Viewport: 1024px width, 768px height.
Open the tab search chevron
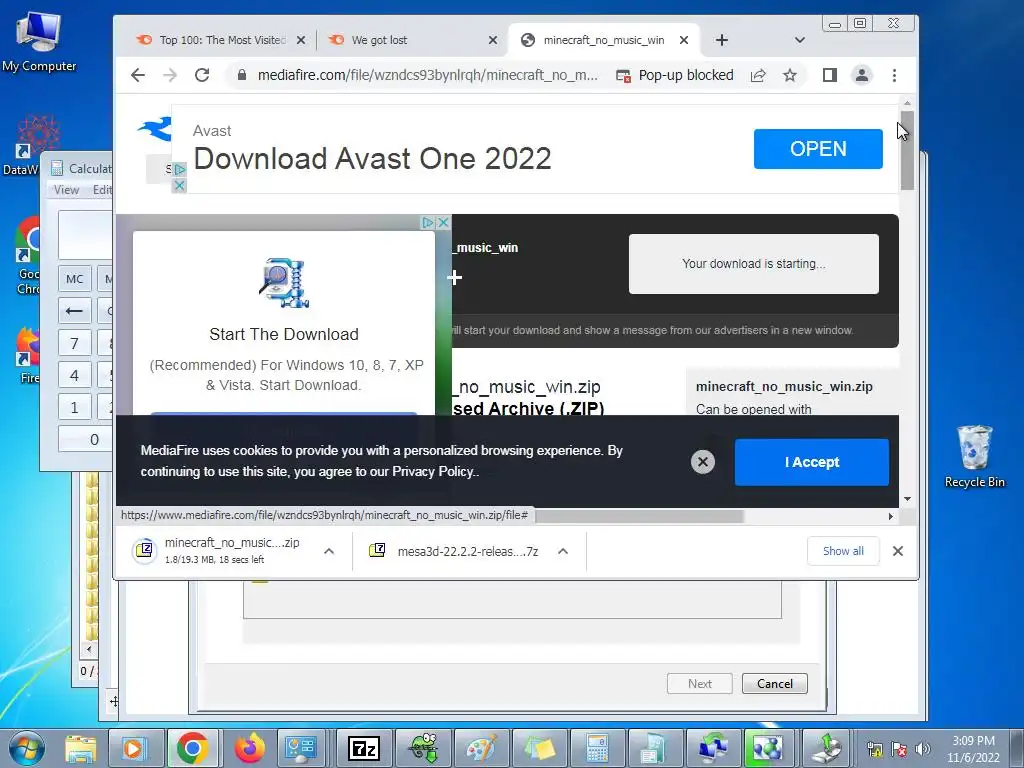tap(799, 40)
